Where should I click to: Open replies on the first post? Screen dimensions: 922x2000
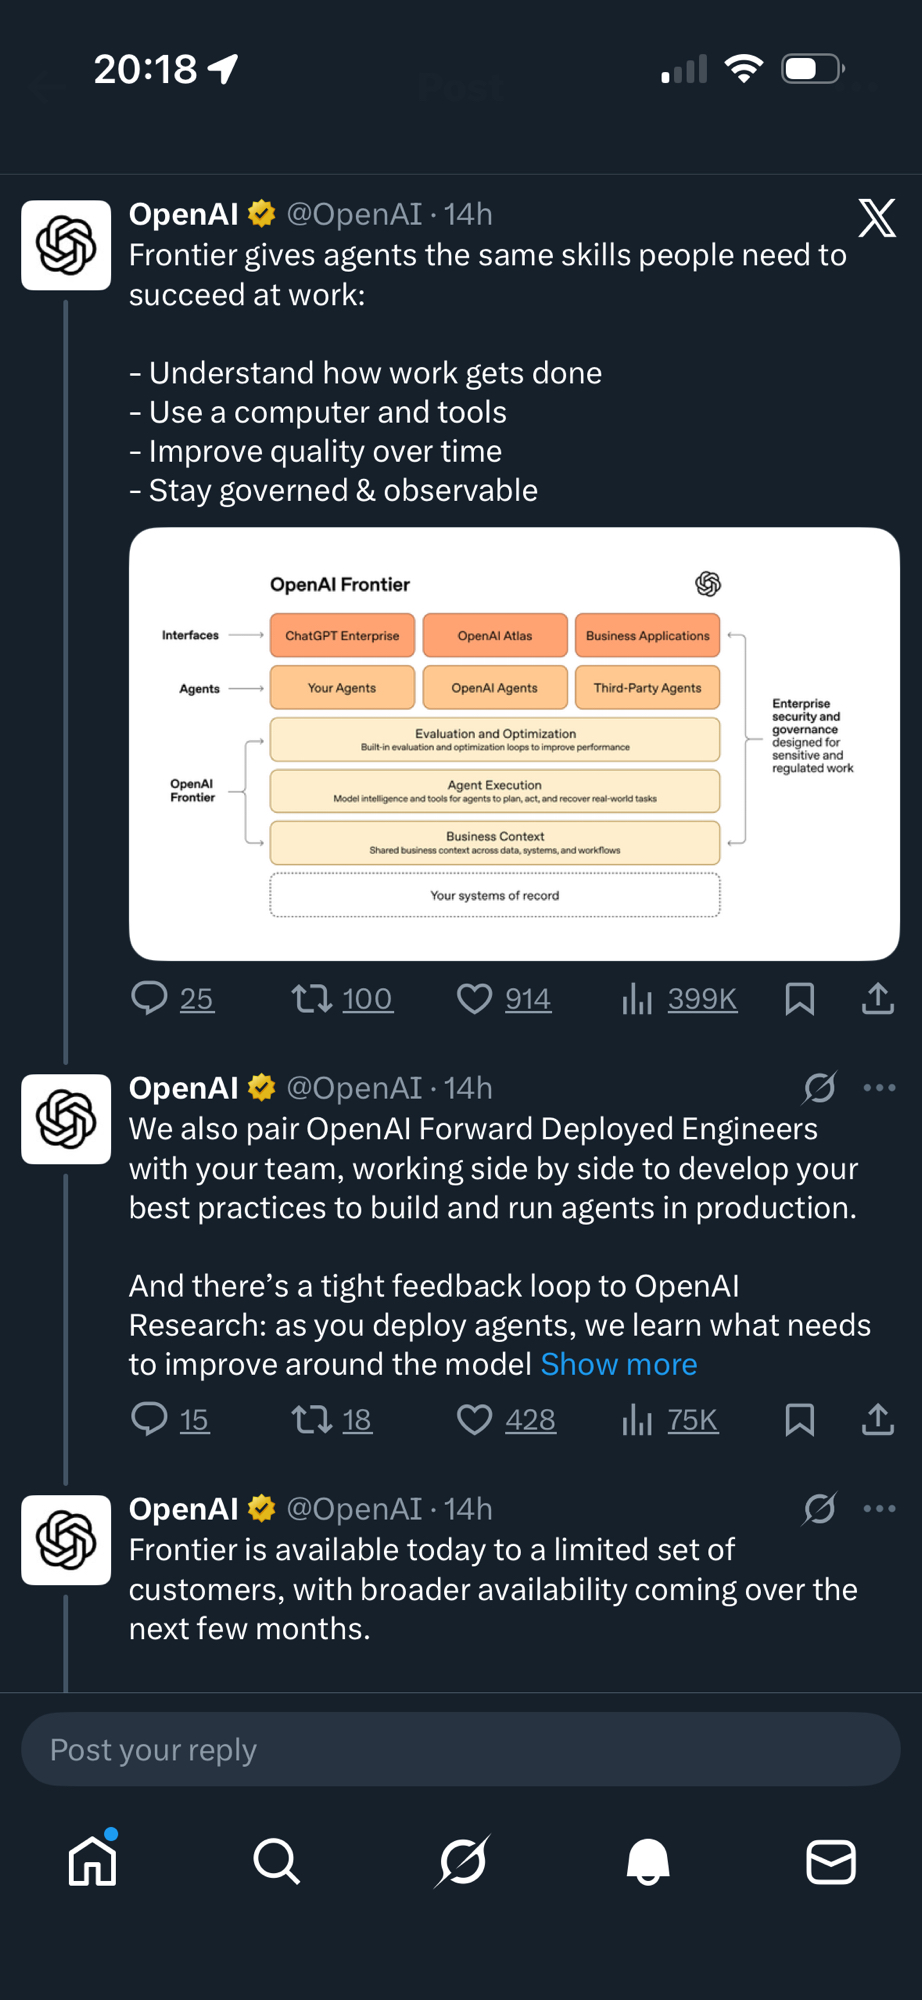click(x=150, y=998)
